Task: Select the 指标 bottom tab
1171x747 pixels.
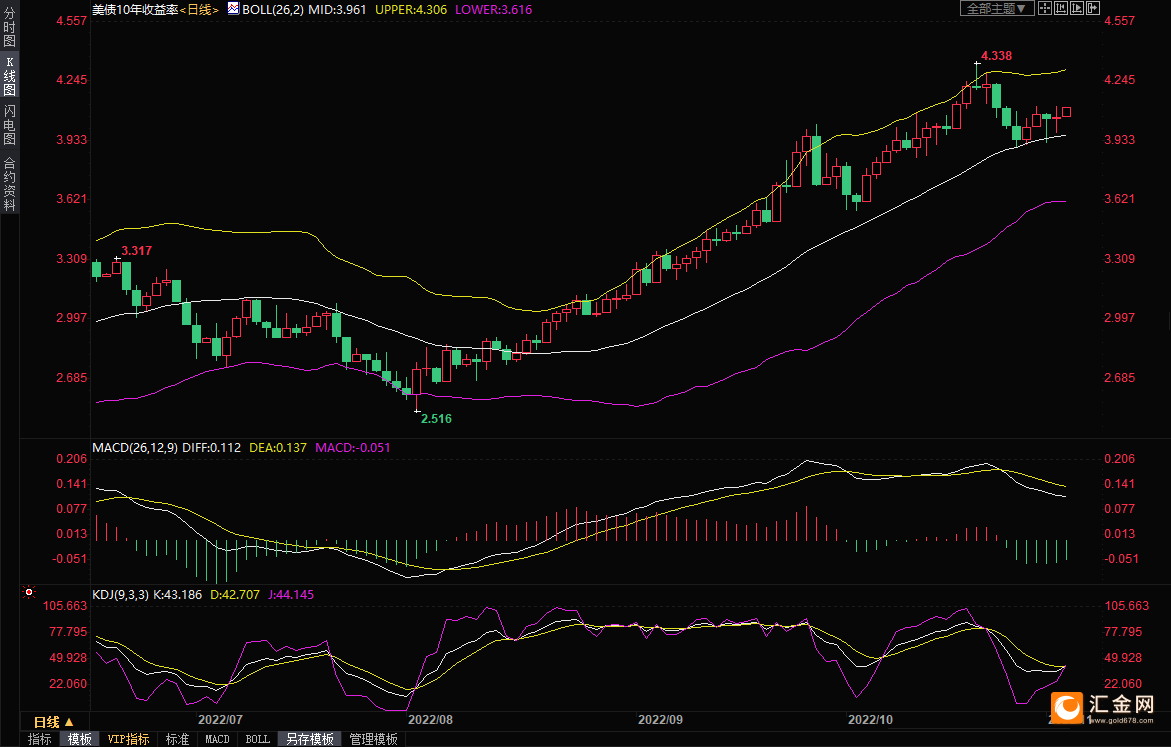Action: tap(40, 739)
